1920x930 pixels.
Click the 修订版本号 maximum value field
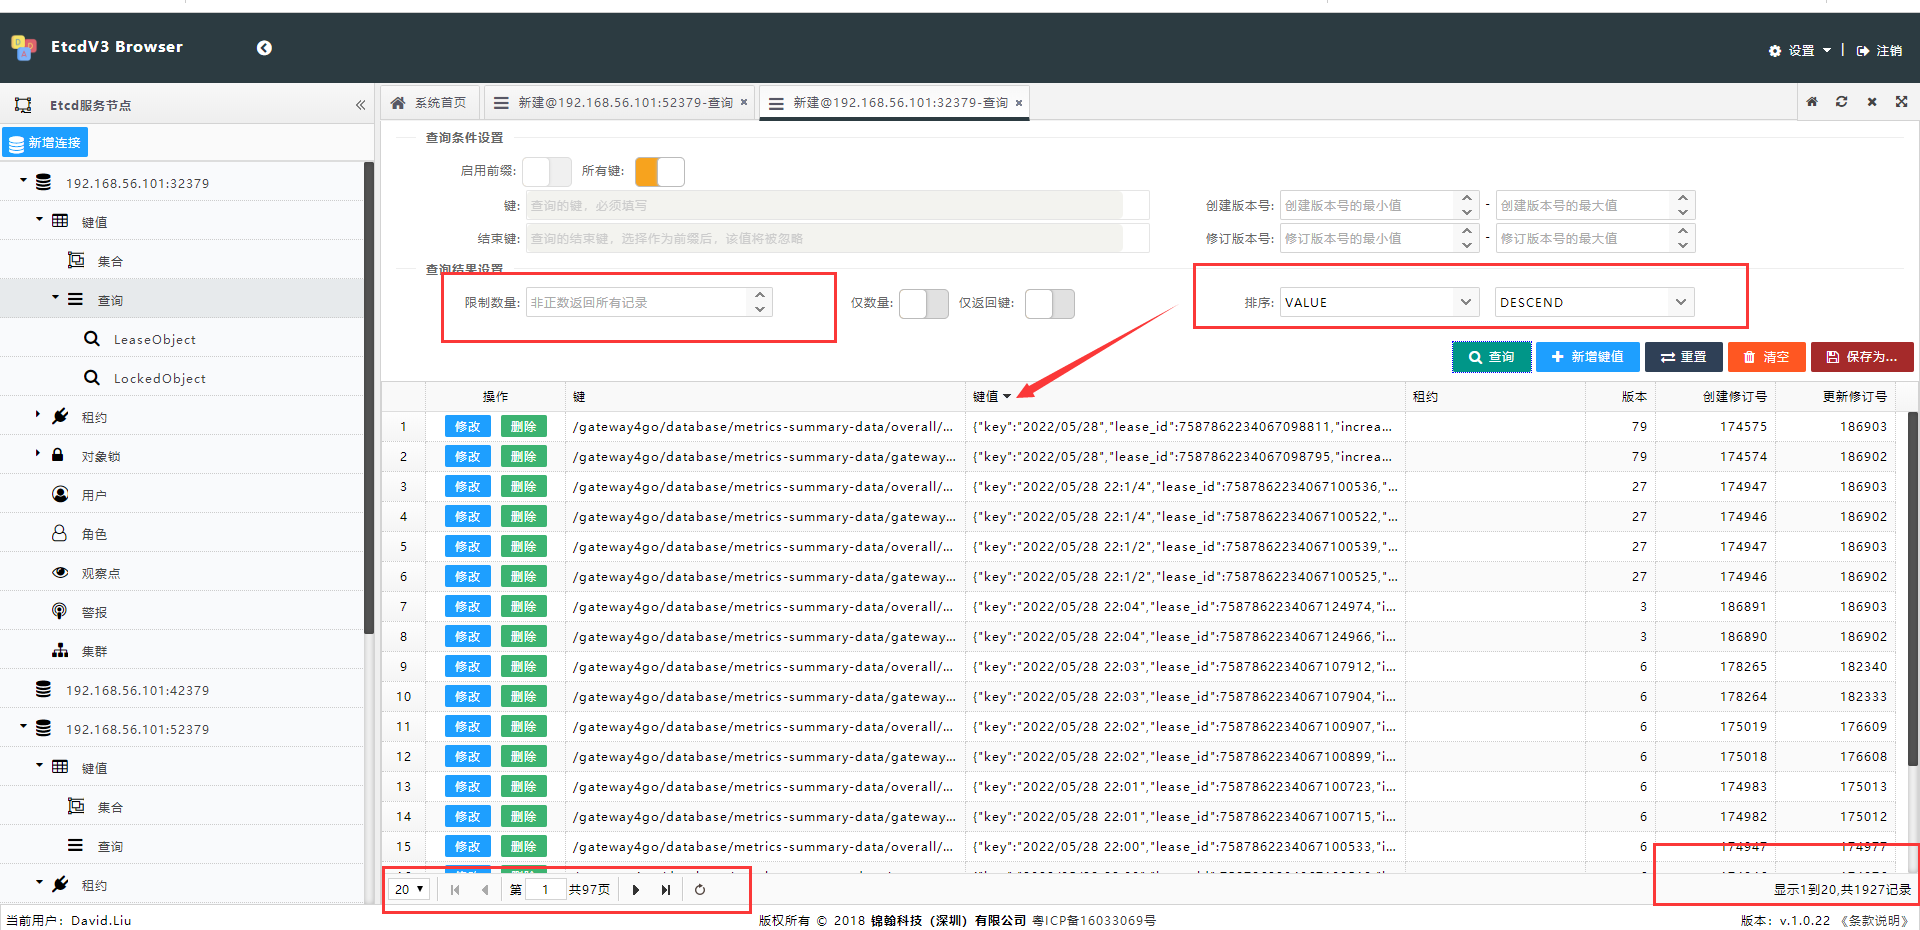coord(1584,238)
